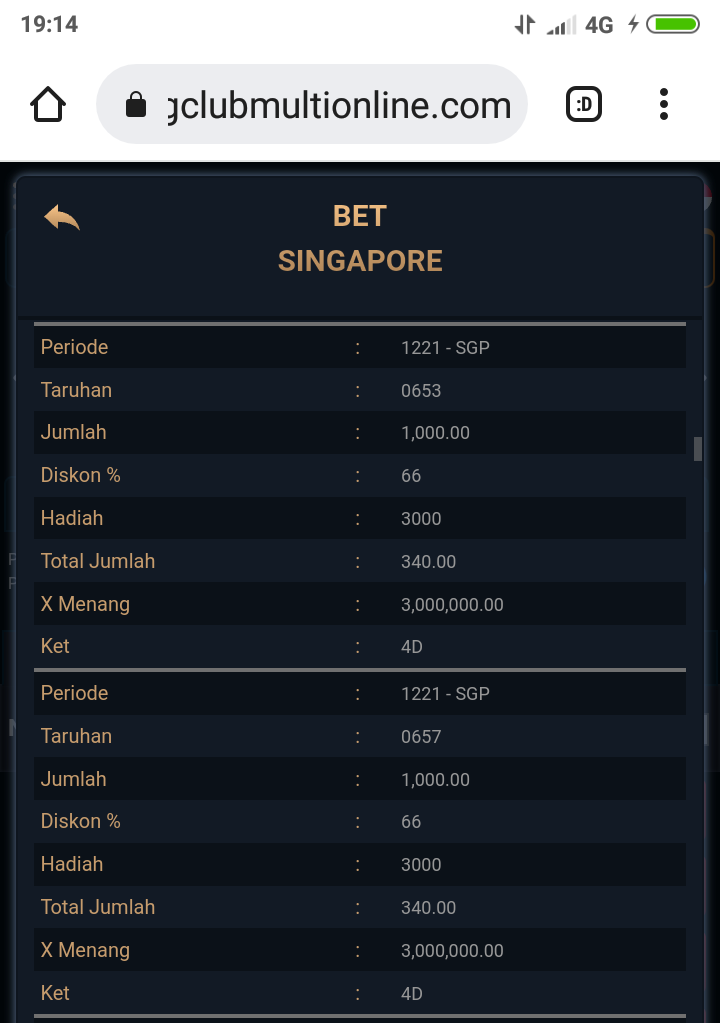
Task: Tap the first bet's Periode label
Action: click(x=74, y=347)
